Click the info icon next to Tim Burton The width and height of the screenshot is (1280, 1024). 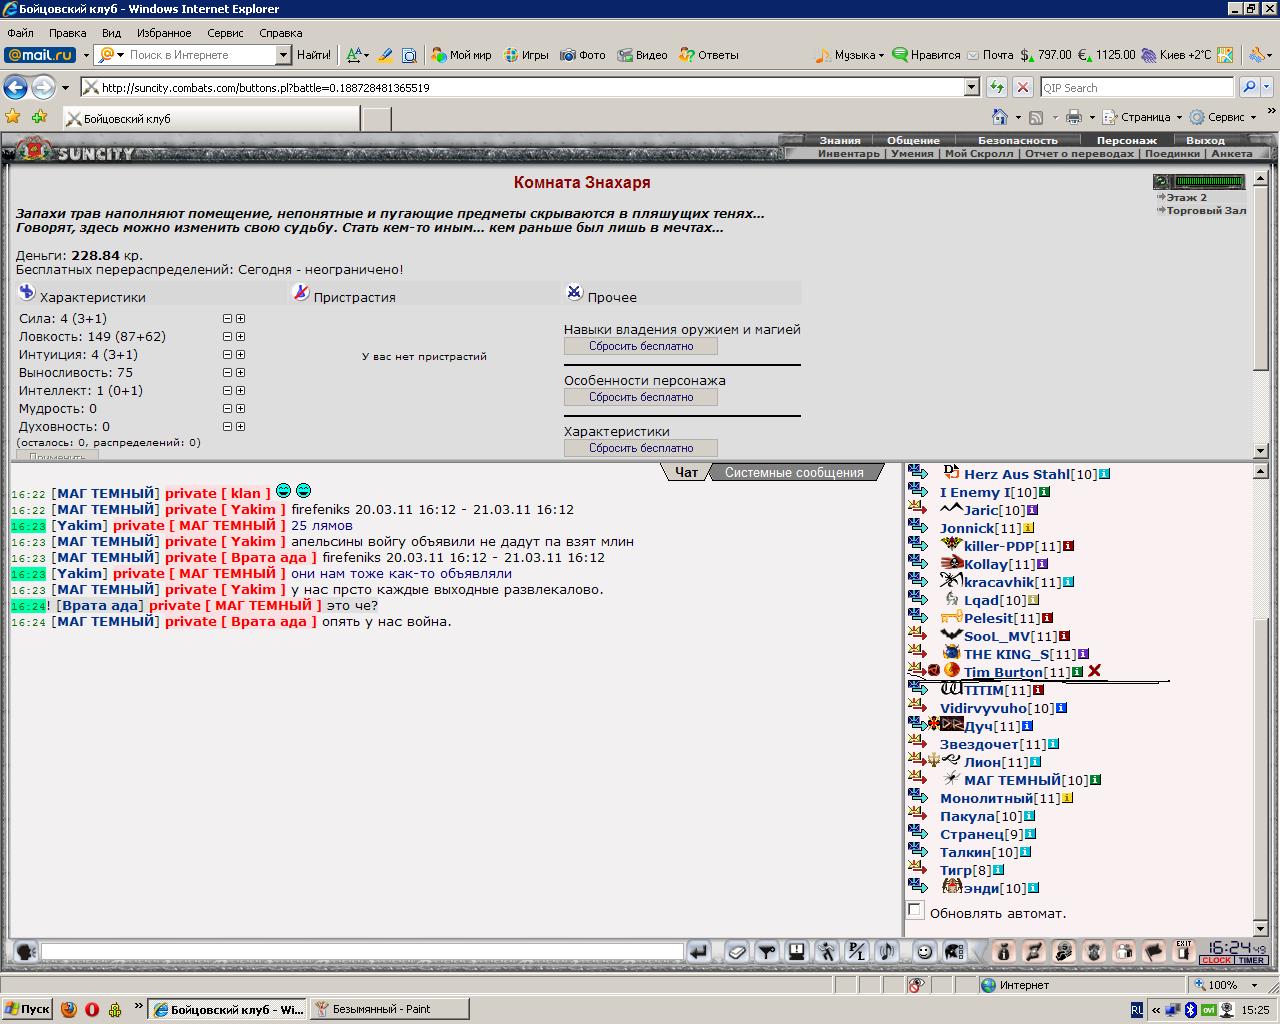coord(1077,672)
